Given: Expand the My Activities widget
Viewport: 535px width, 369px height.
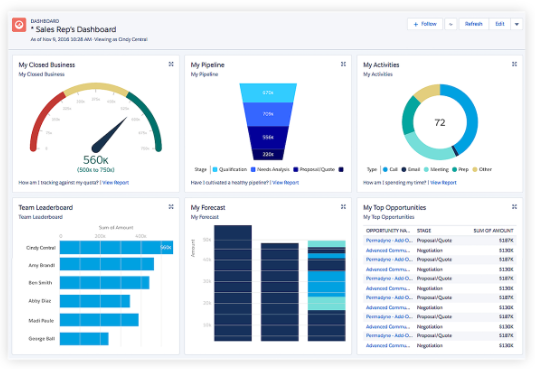Looking at the screenshot, I should (x=515, y=64).
